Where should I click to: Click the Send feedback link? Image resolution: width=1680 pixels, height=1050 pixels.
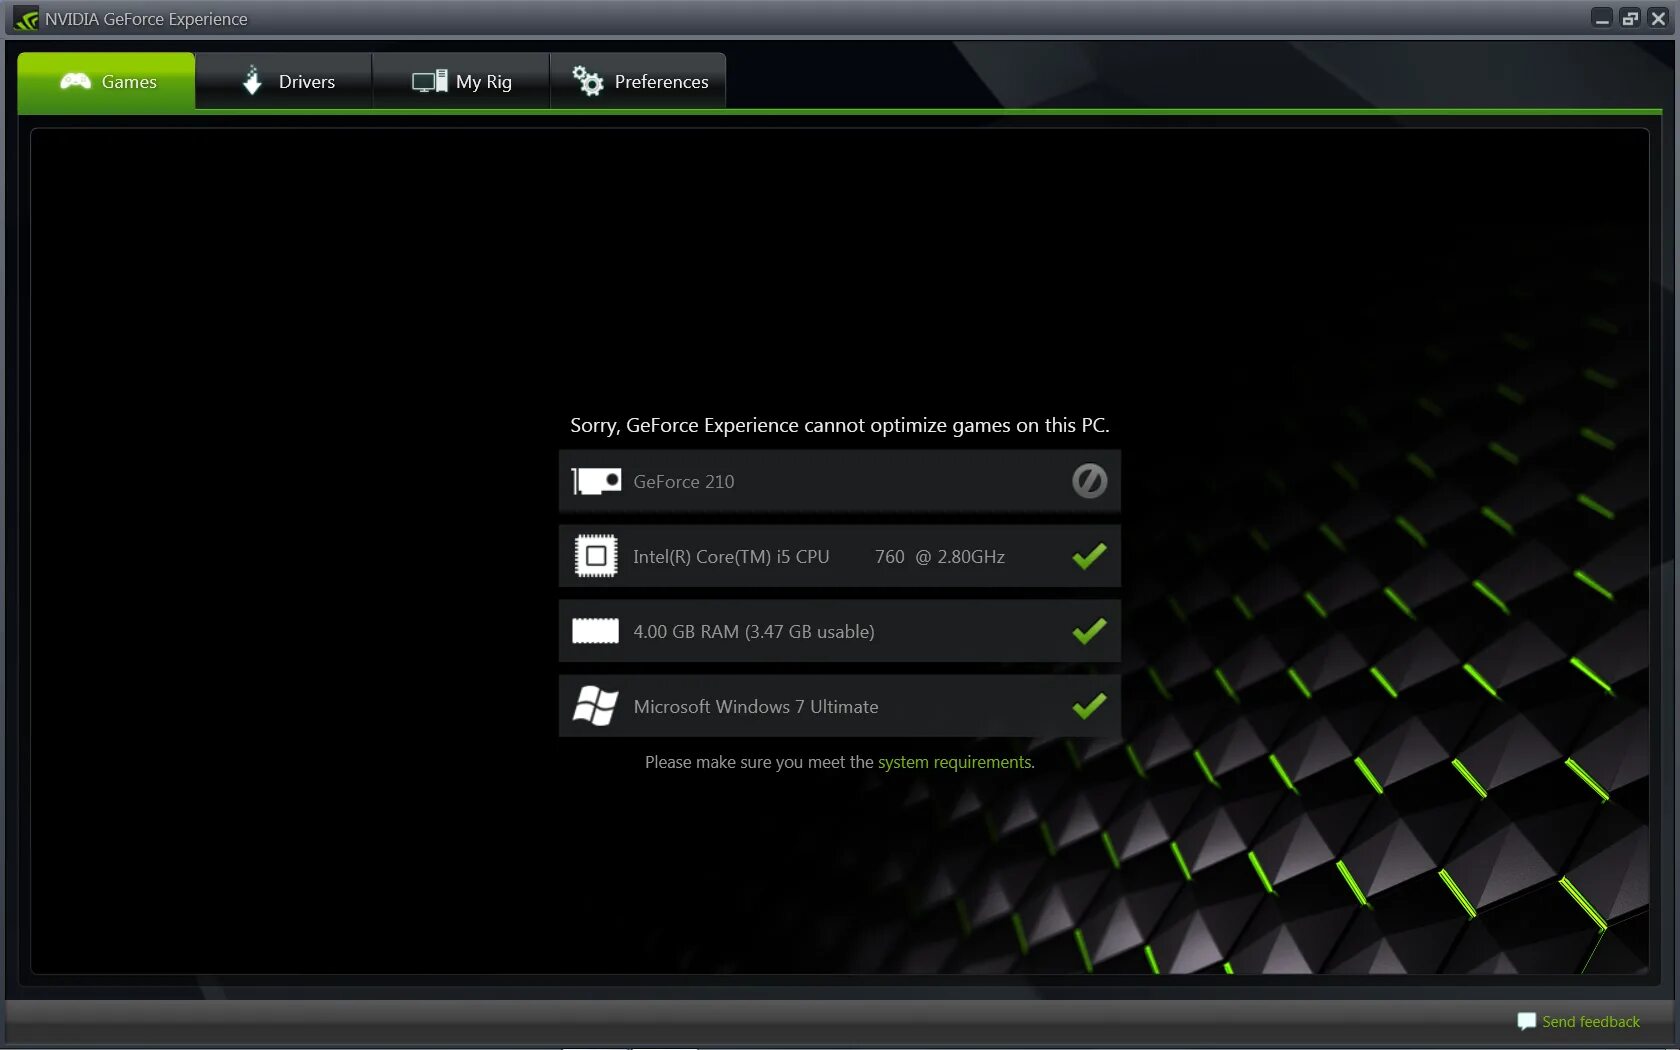[x=1591, y=1022]
